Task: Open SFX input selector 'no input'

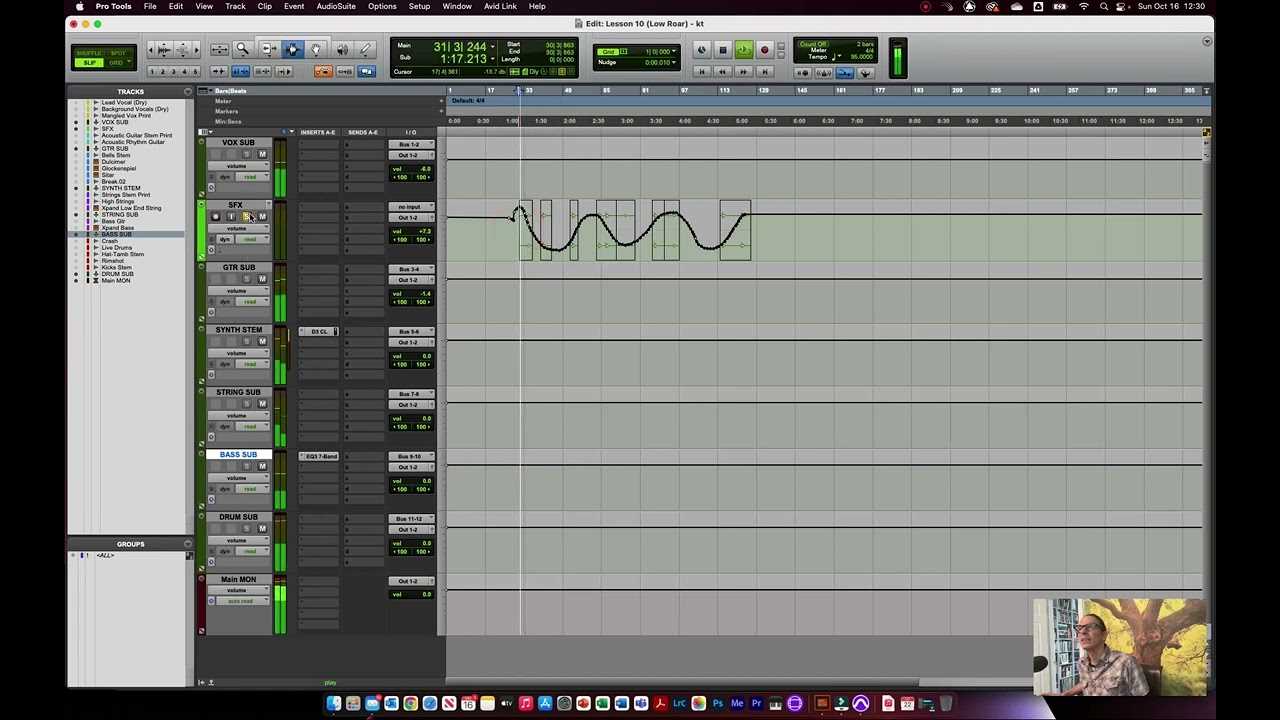Action: pos(410,206)
